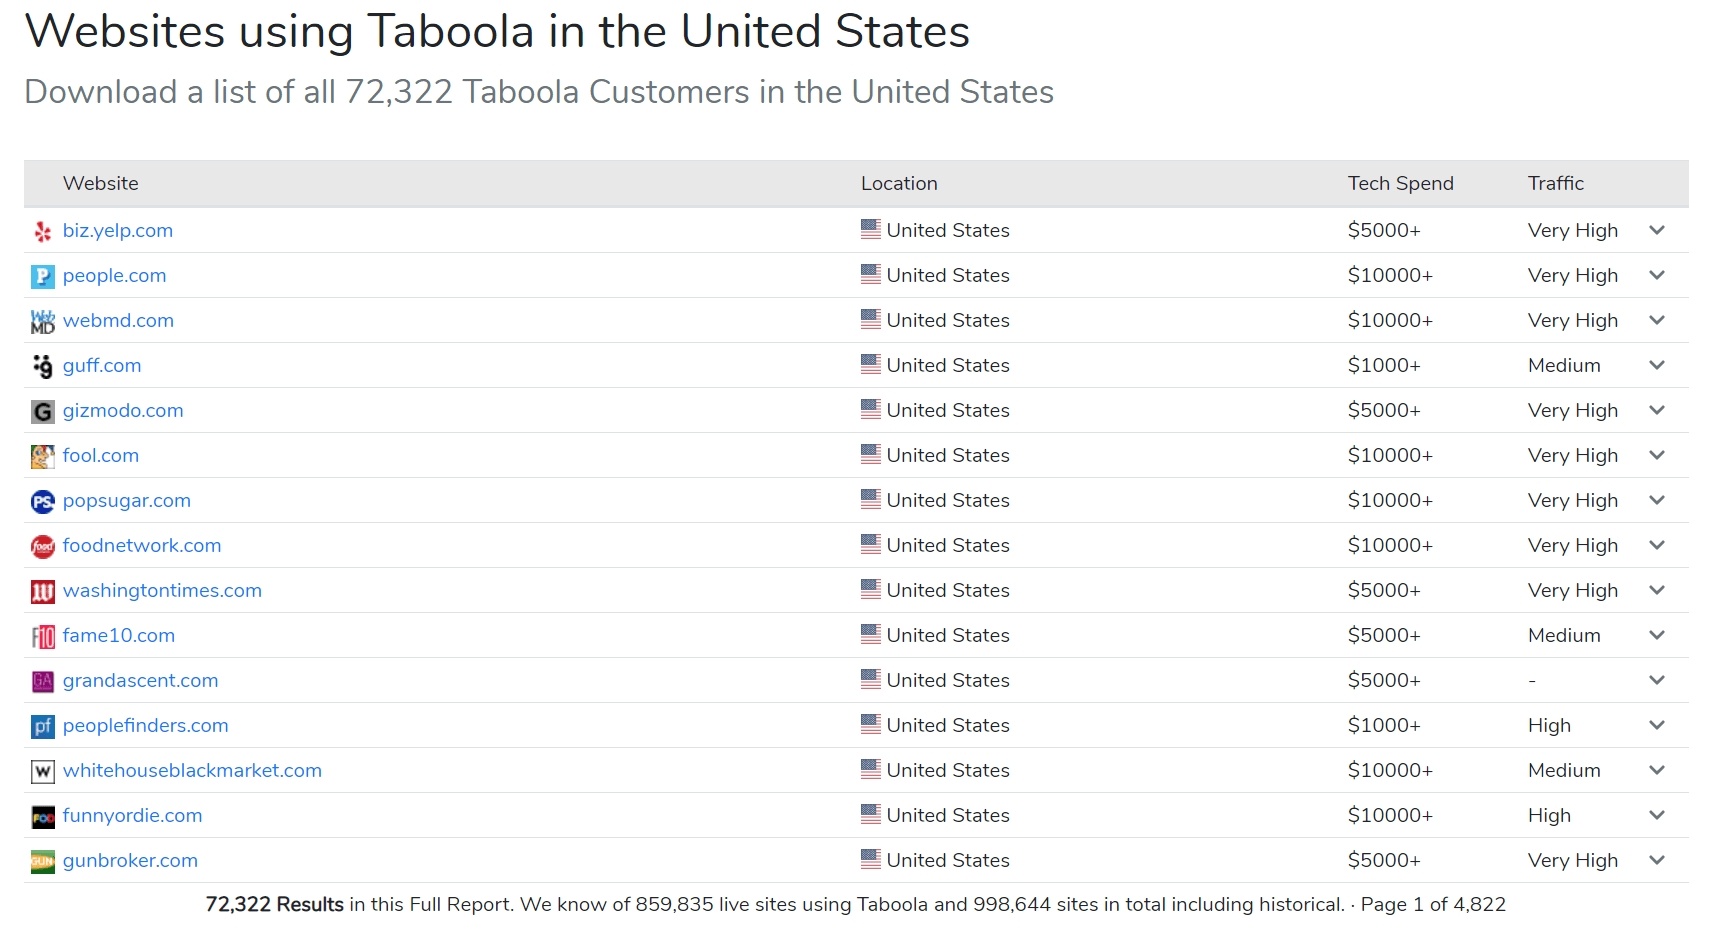
Task: Open the fame10.com link
Action: point(119,635)
